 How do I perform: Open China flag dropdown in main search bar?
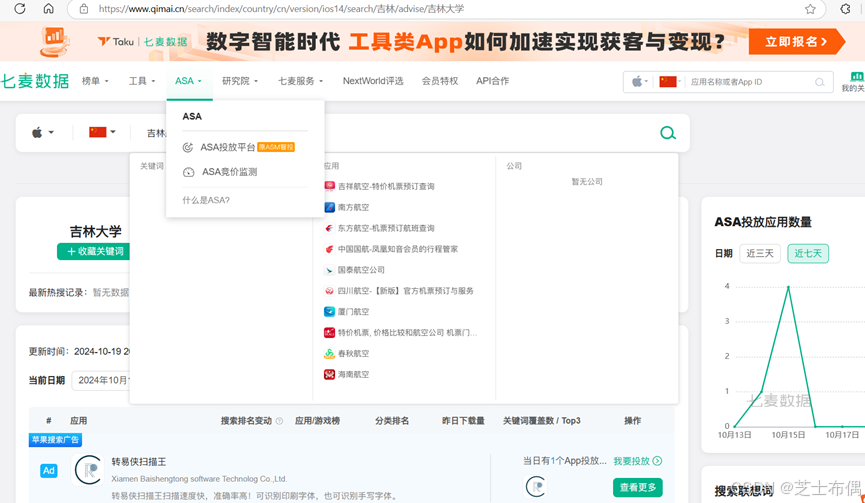pos(102,132)
